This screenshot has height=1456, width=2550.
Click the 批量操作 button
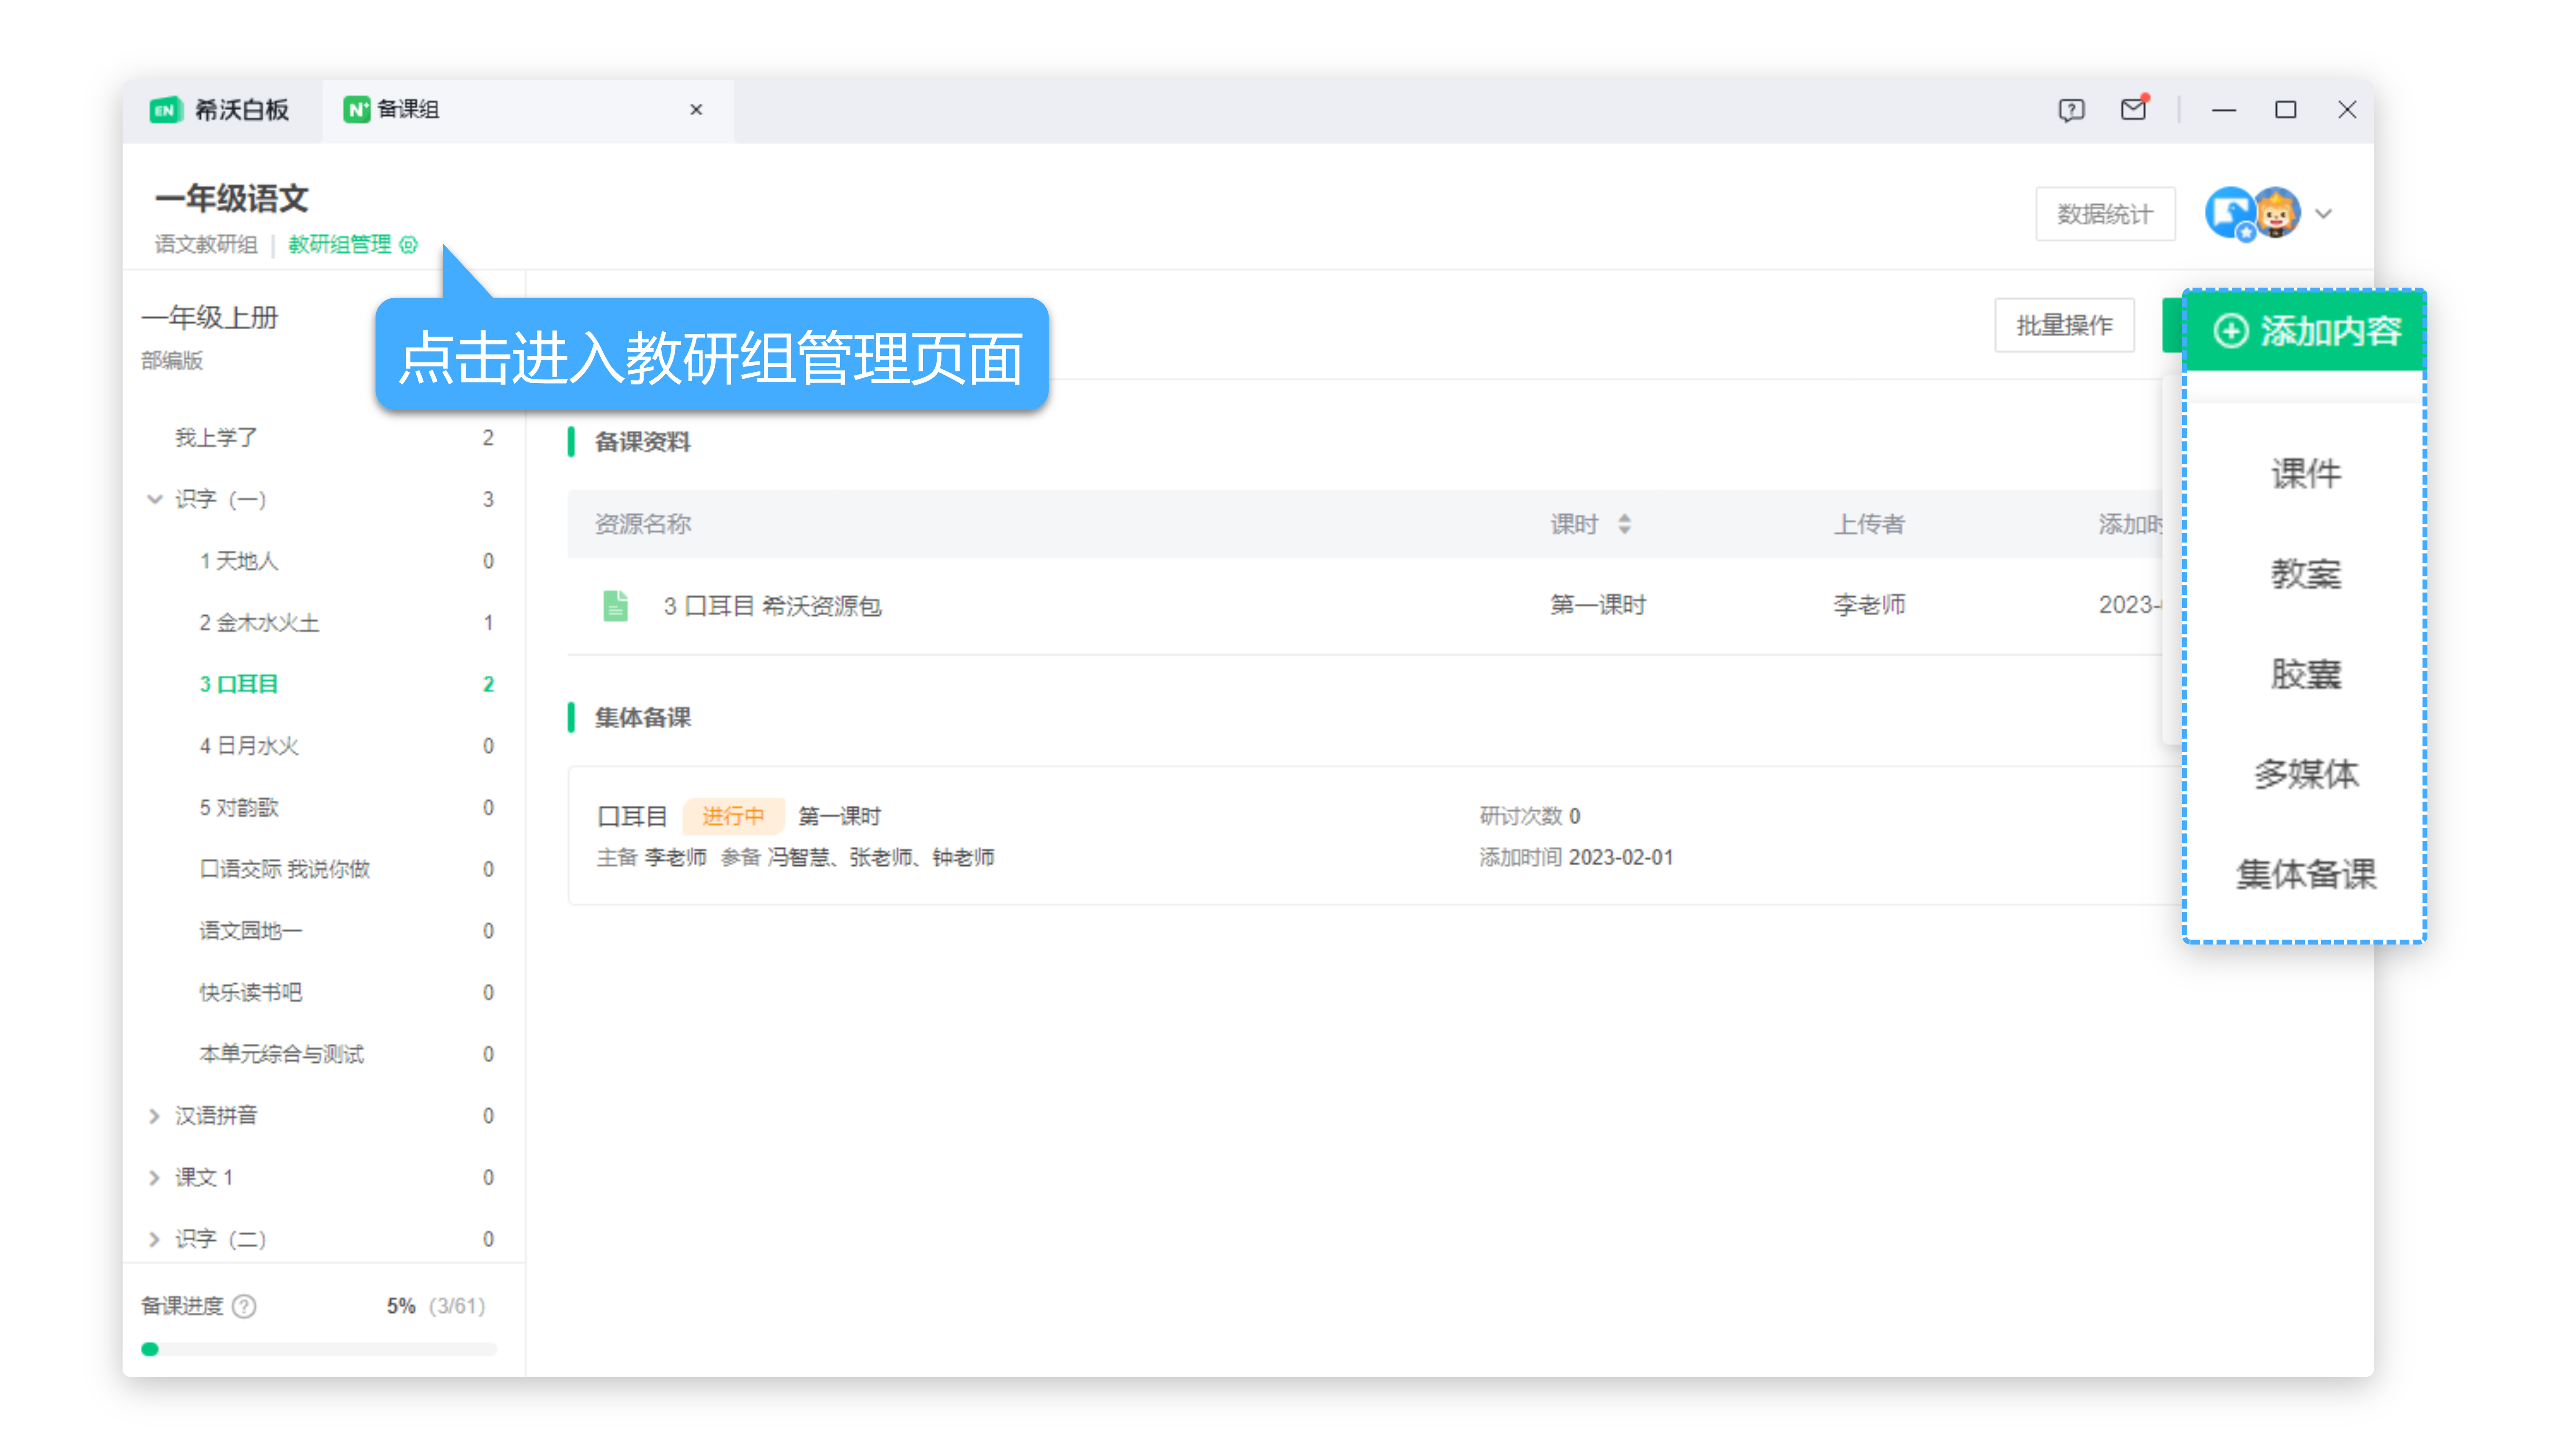click(x=2064, y=325)
